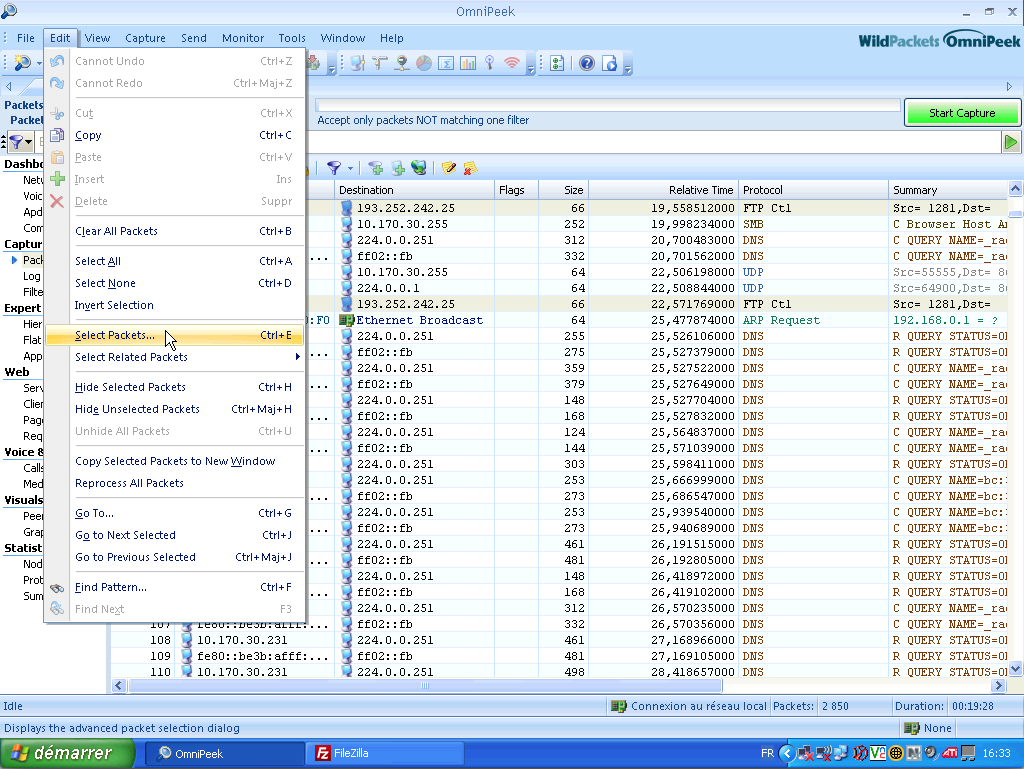Image resolution: width=1024 pixels, height=769 pixels.
Task: Open the wireless channel antenna icon
Action: [x=490, y=63]
